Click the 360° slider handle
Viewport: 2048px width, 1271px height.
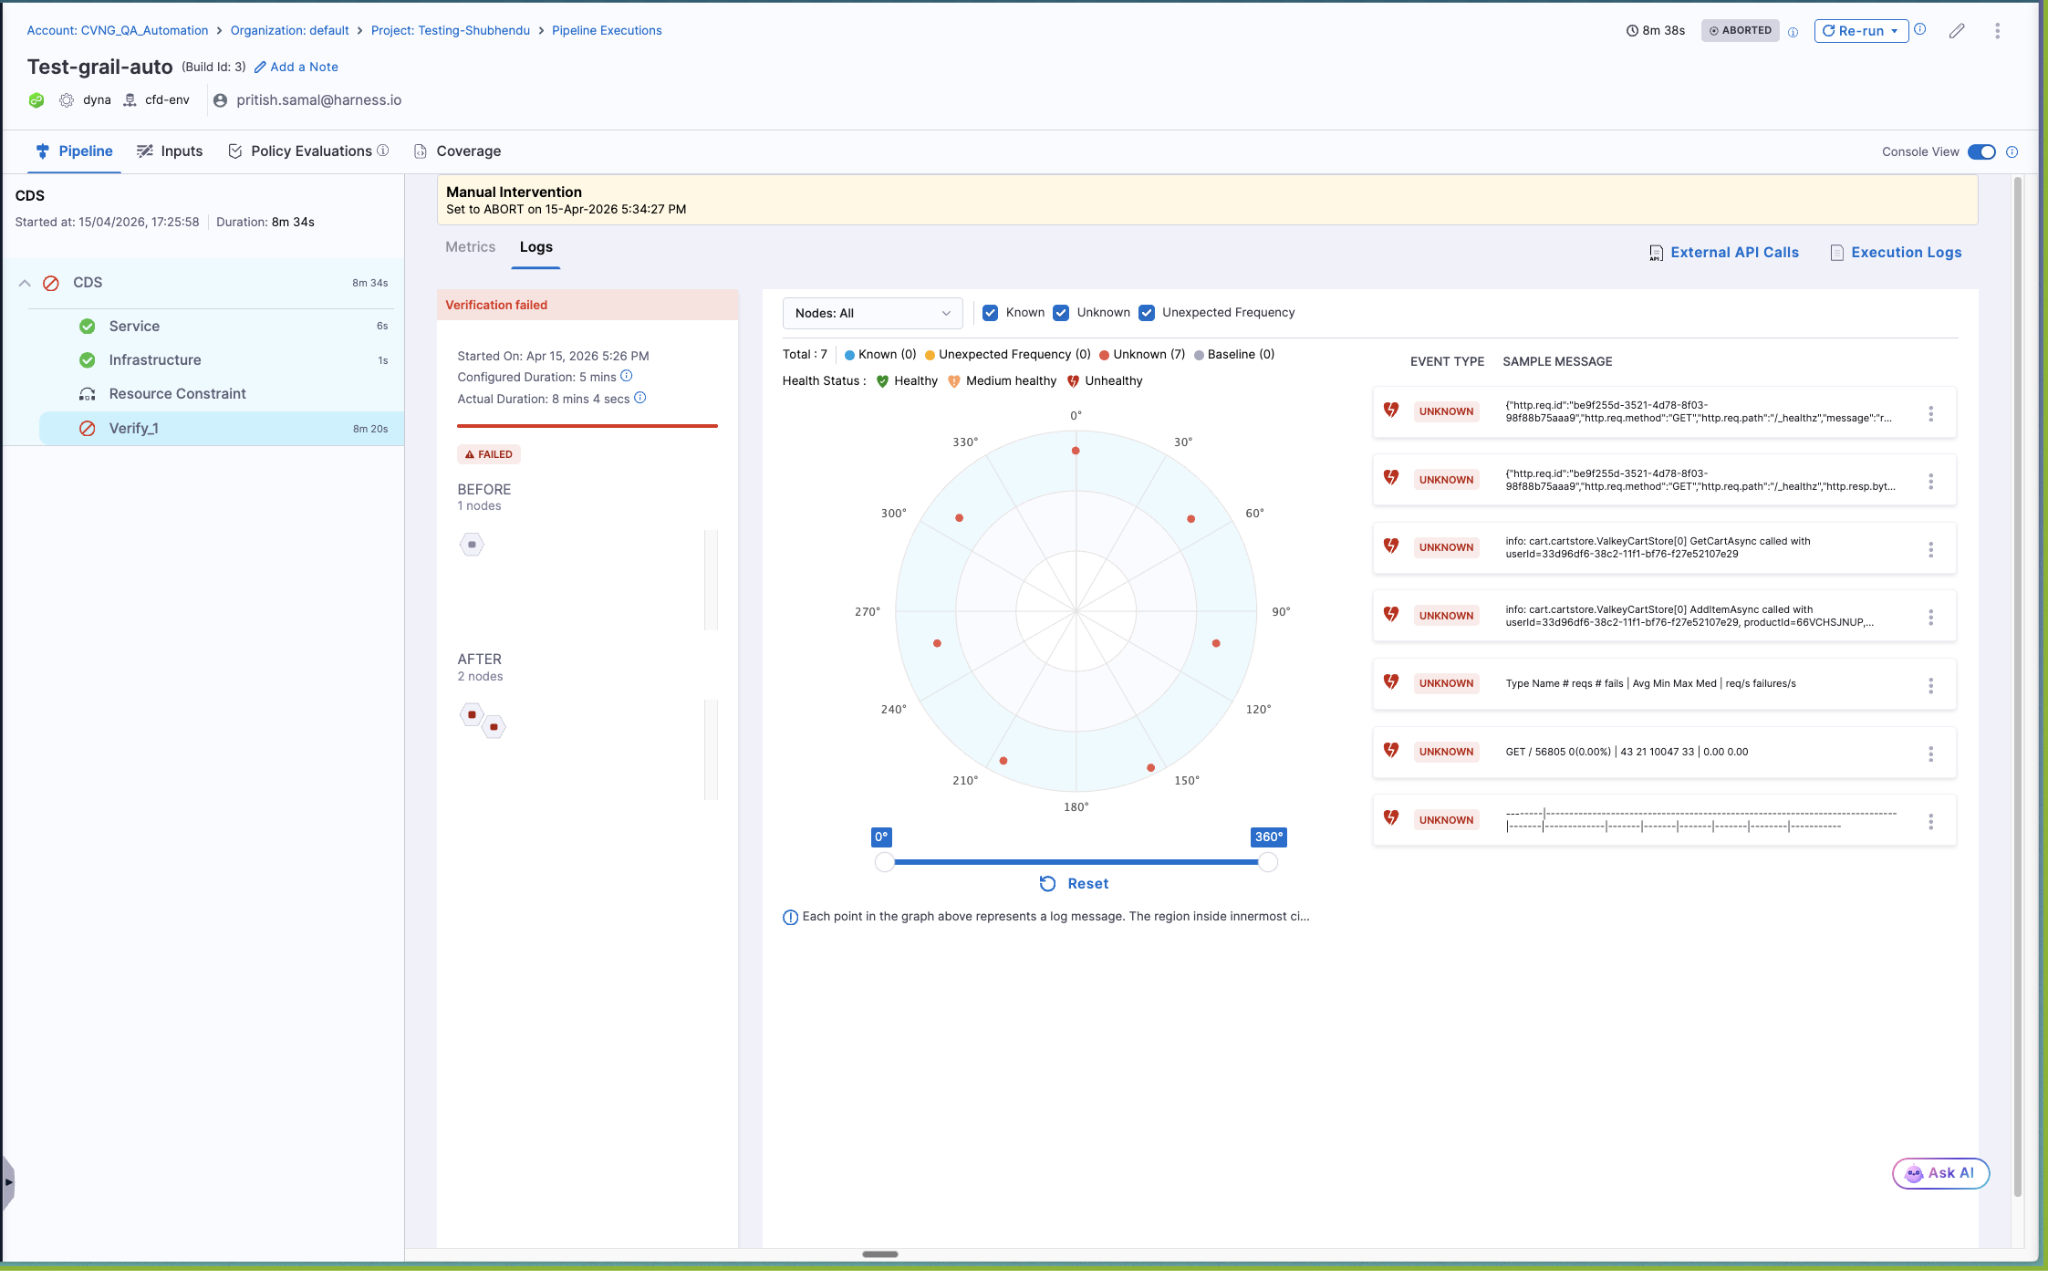coord(1268,862)
